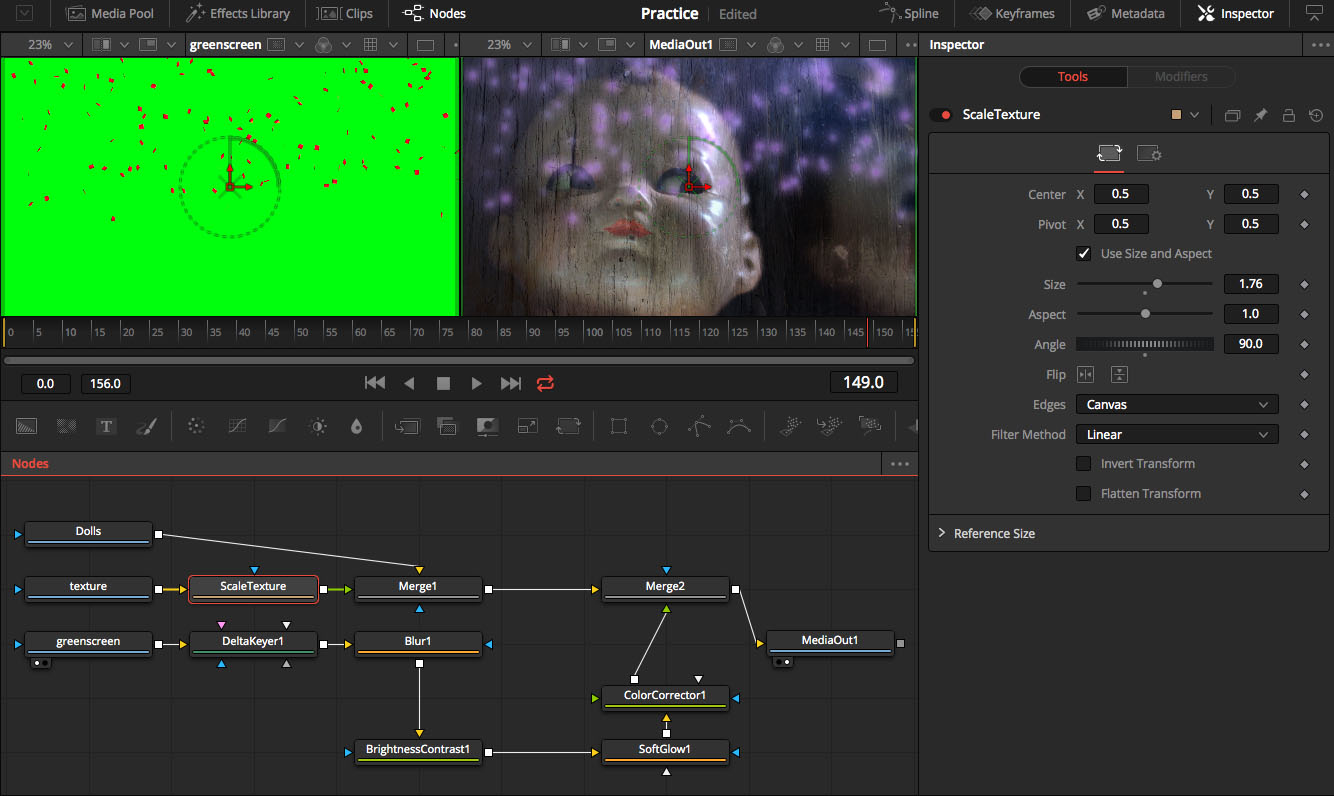This screenshot has height=796, width=1334.
Task: Disable Use Size and Aspect
Action: pyautogui.click(x=1083, y=253)
